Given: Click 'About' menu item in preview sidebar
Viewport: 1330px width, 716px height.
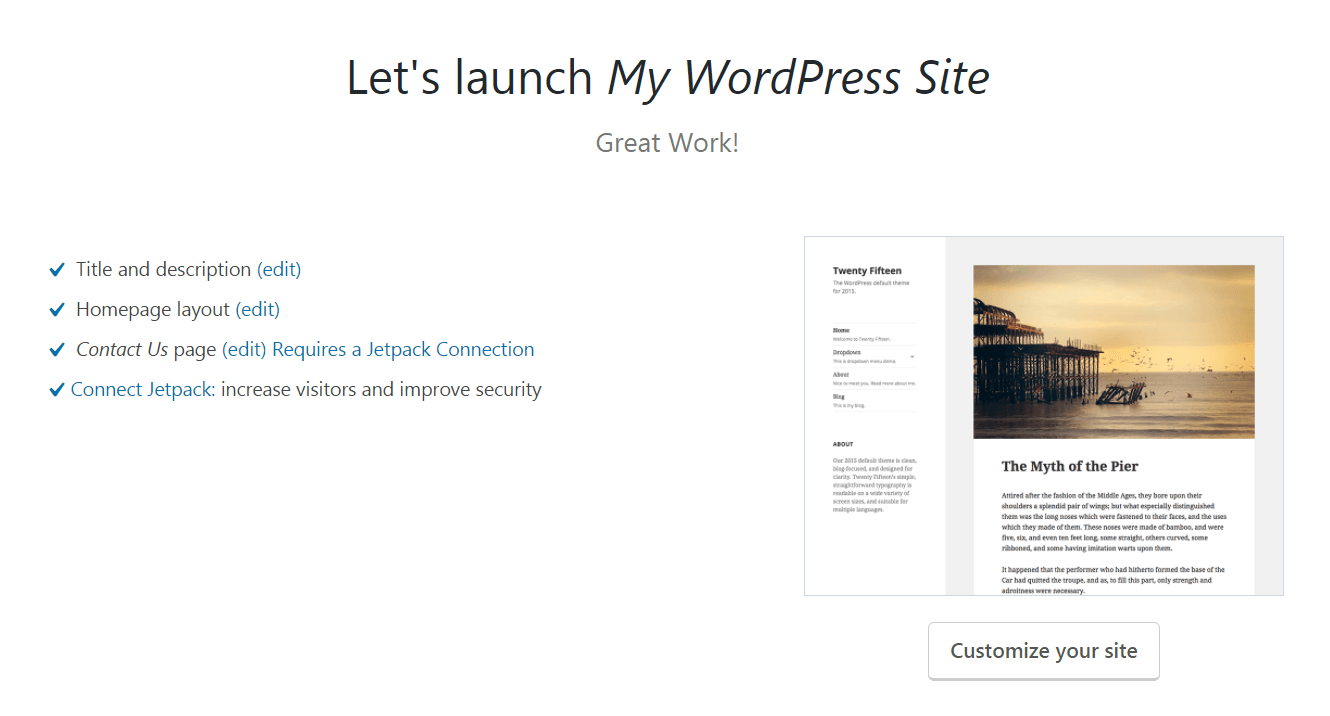Looking at the screenshot, I should pyautogui.click(x=841, y=374).
